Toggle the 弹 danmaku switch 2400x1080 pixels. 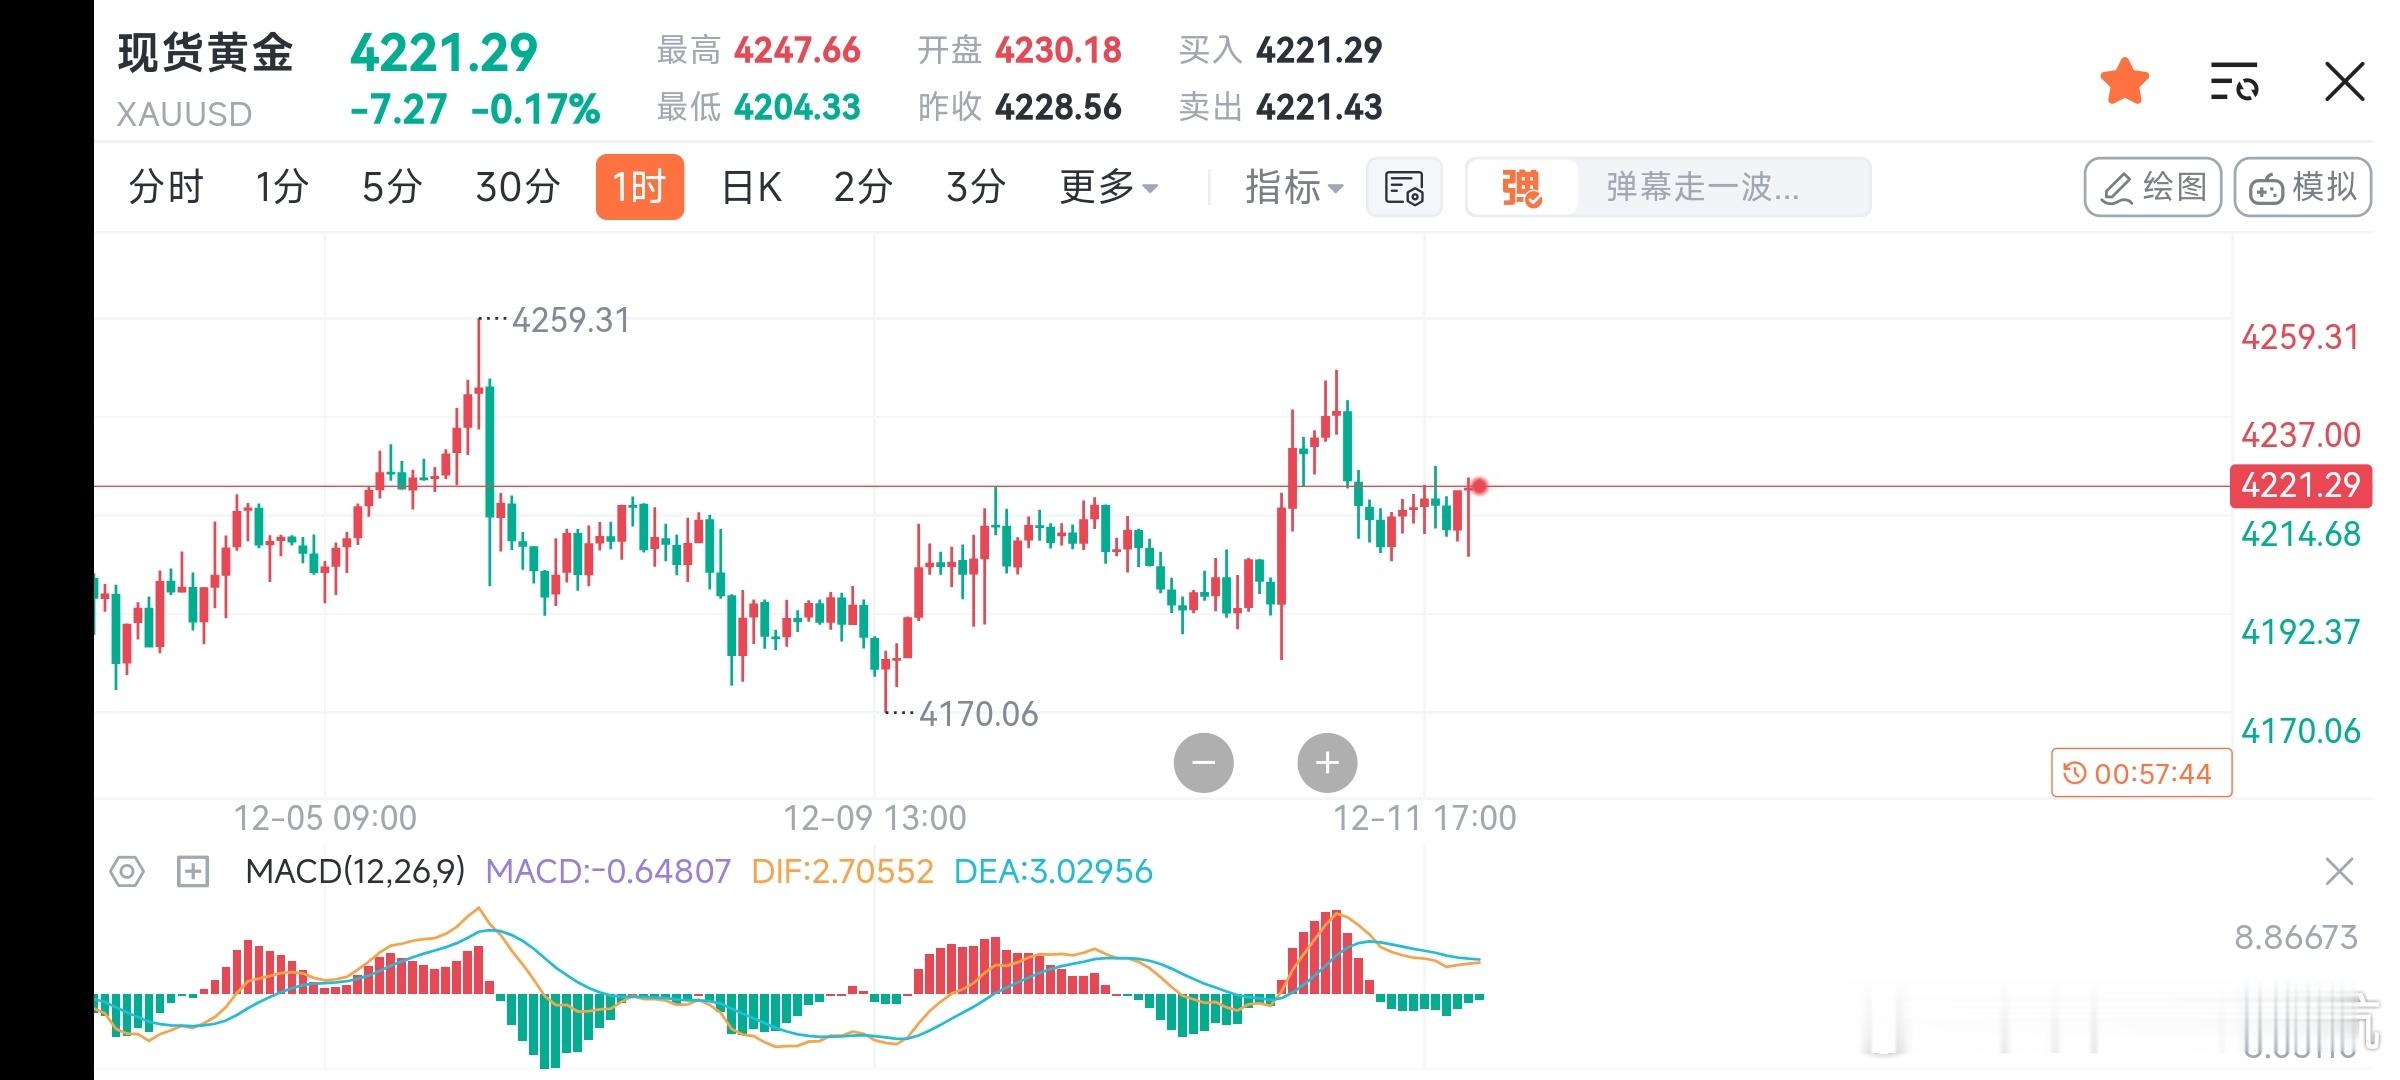click(x=1521, y=187)
